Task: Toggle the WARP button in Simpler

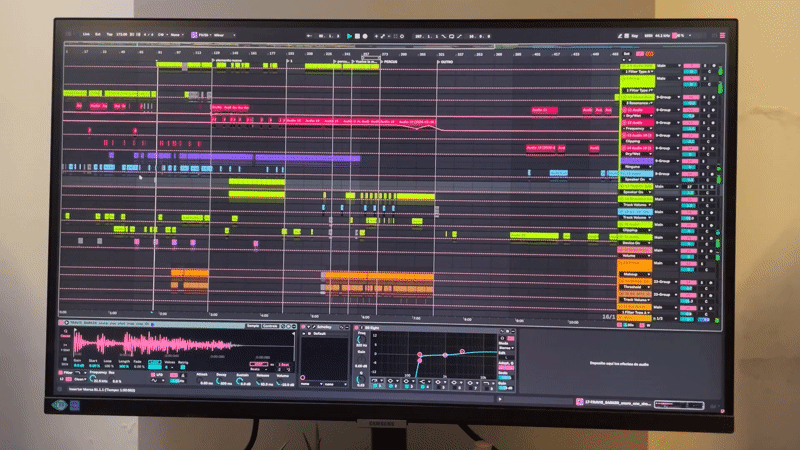Action: [259, 364]
